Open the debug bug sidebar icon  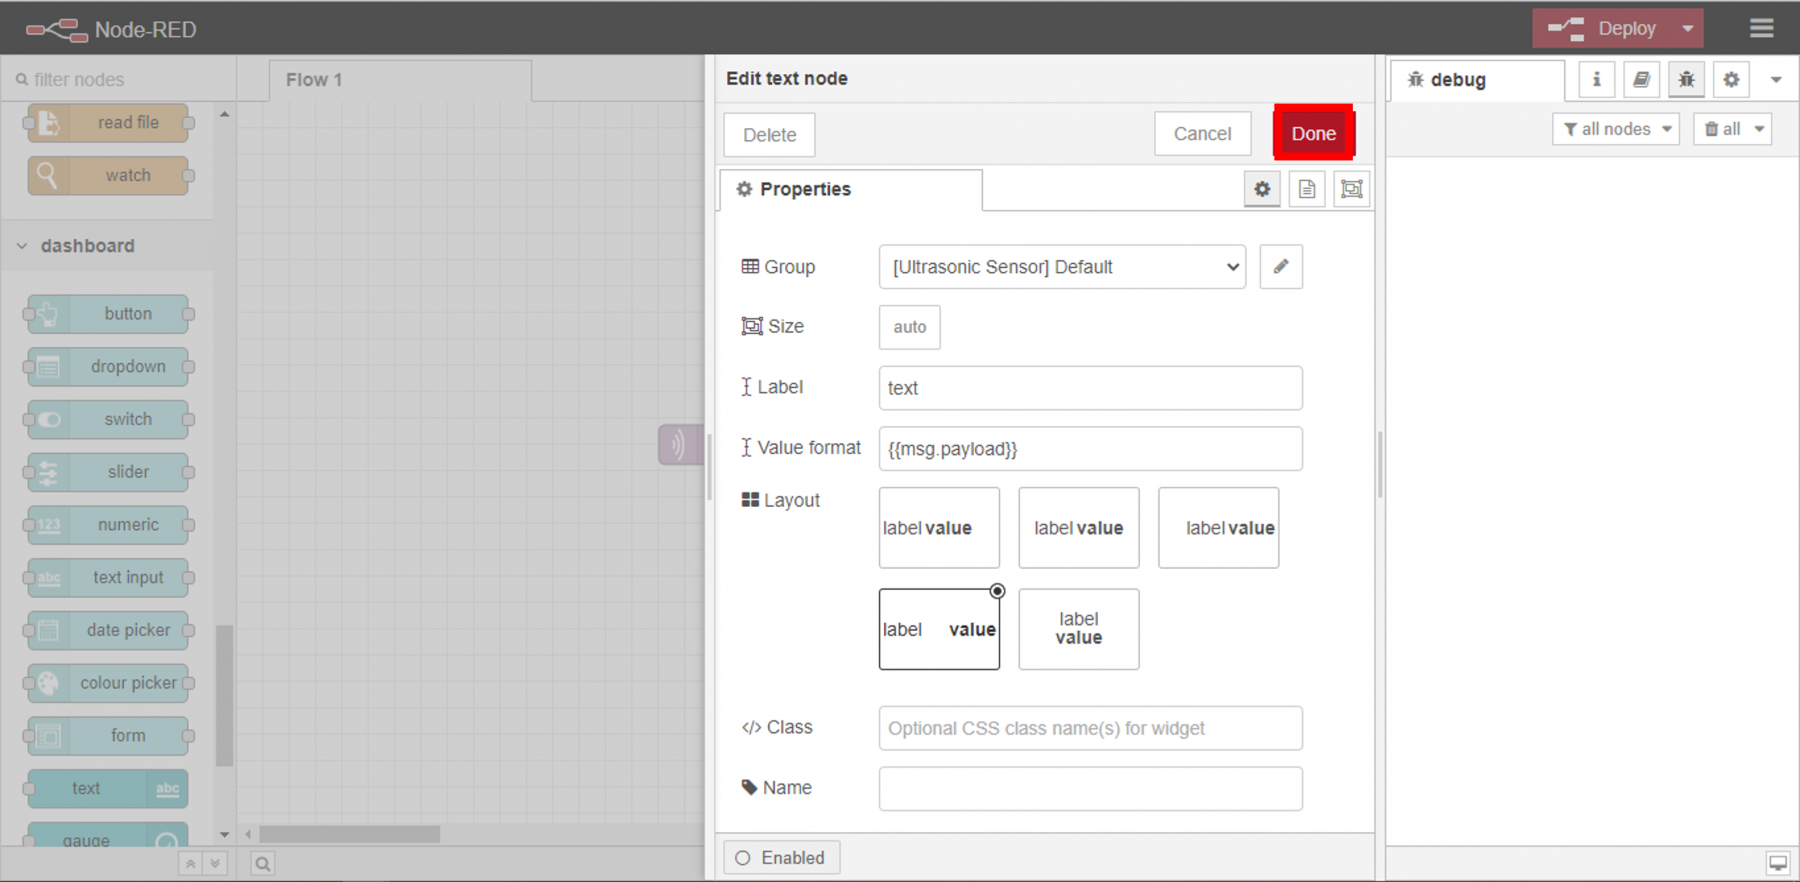(1686, 80)
